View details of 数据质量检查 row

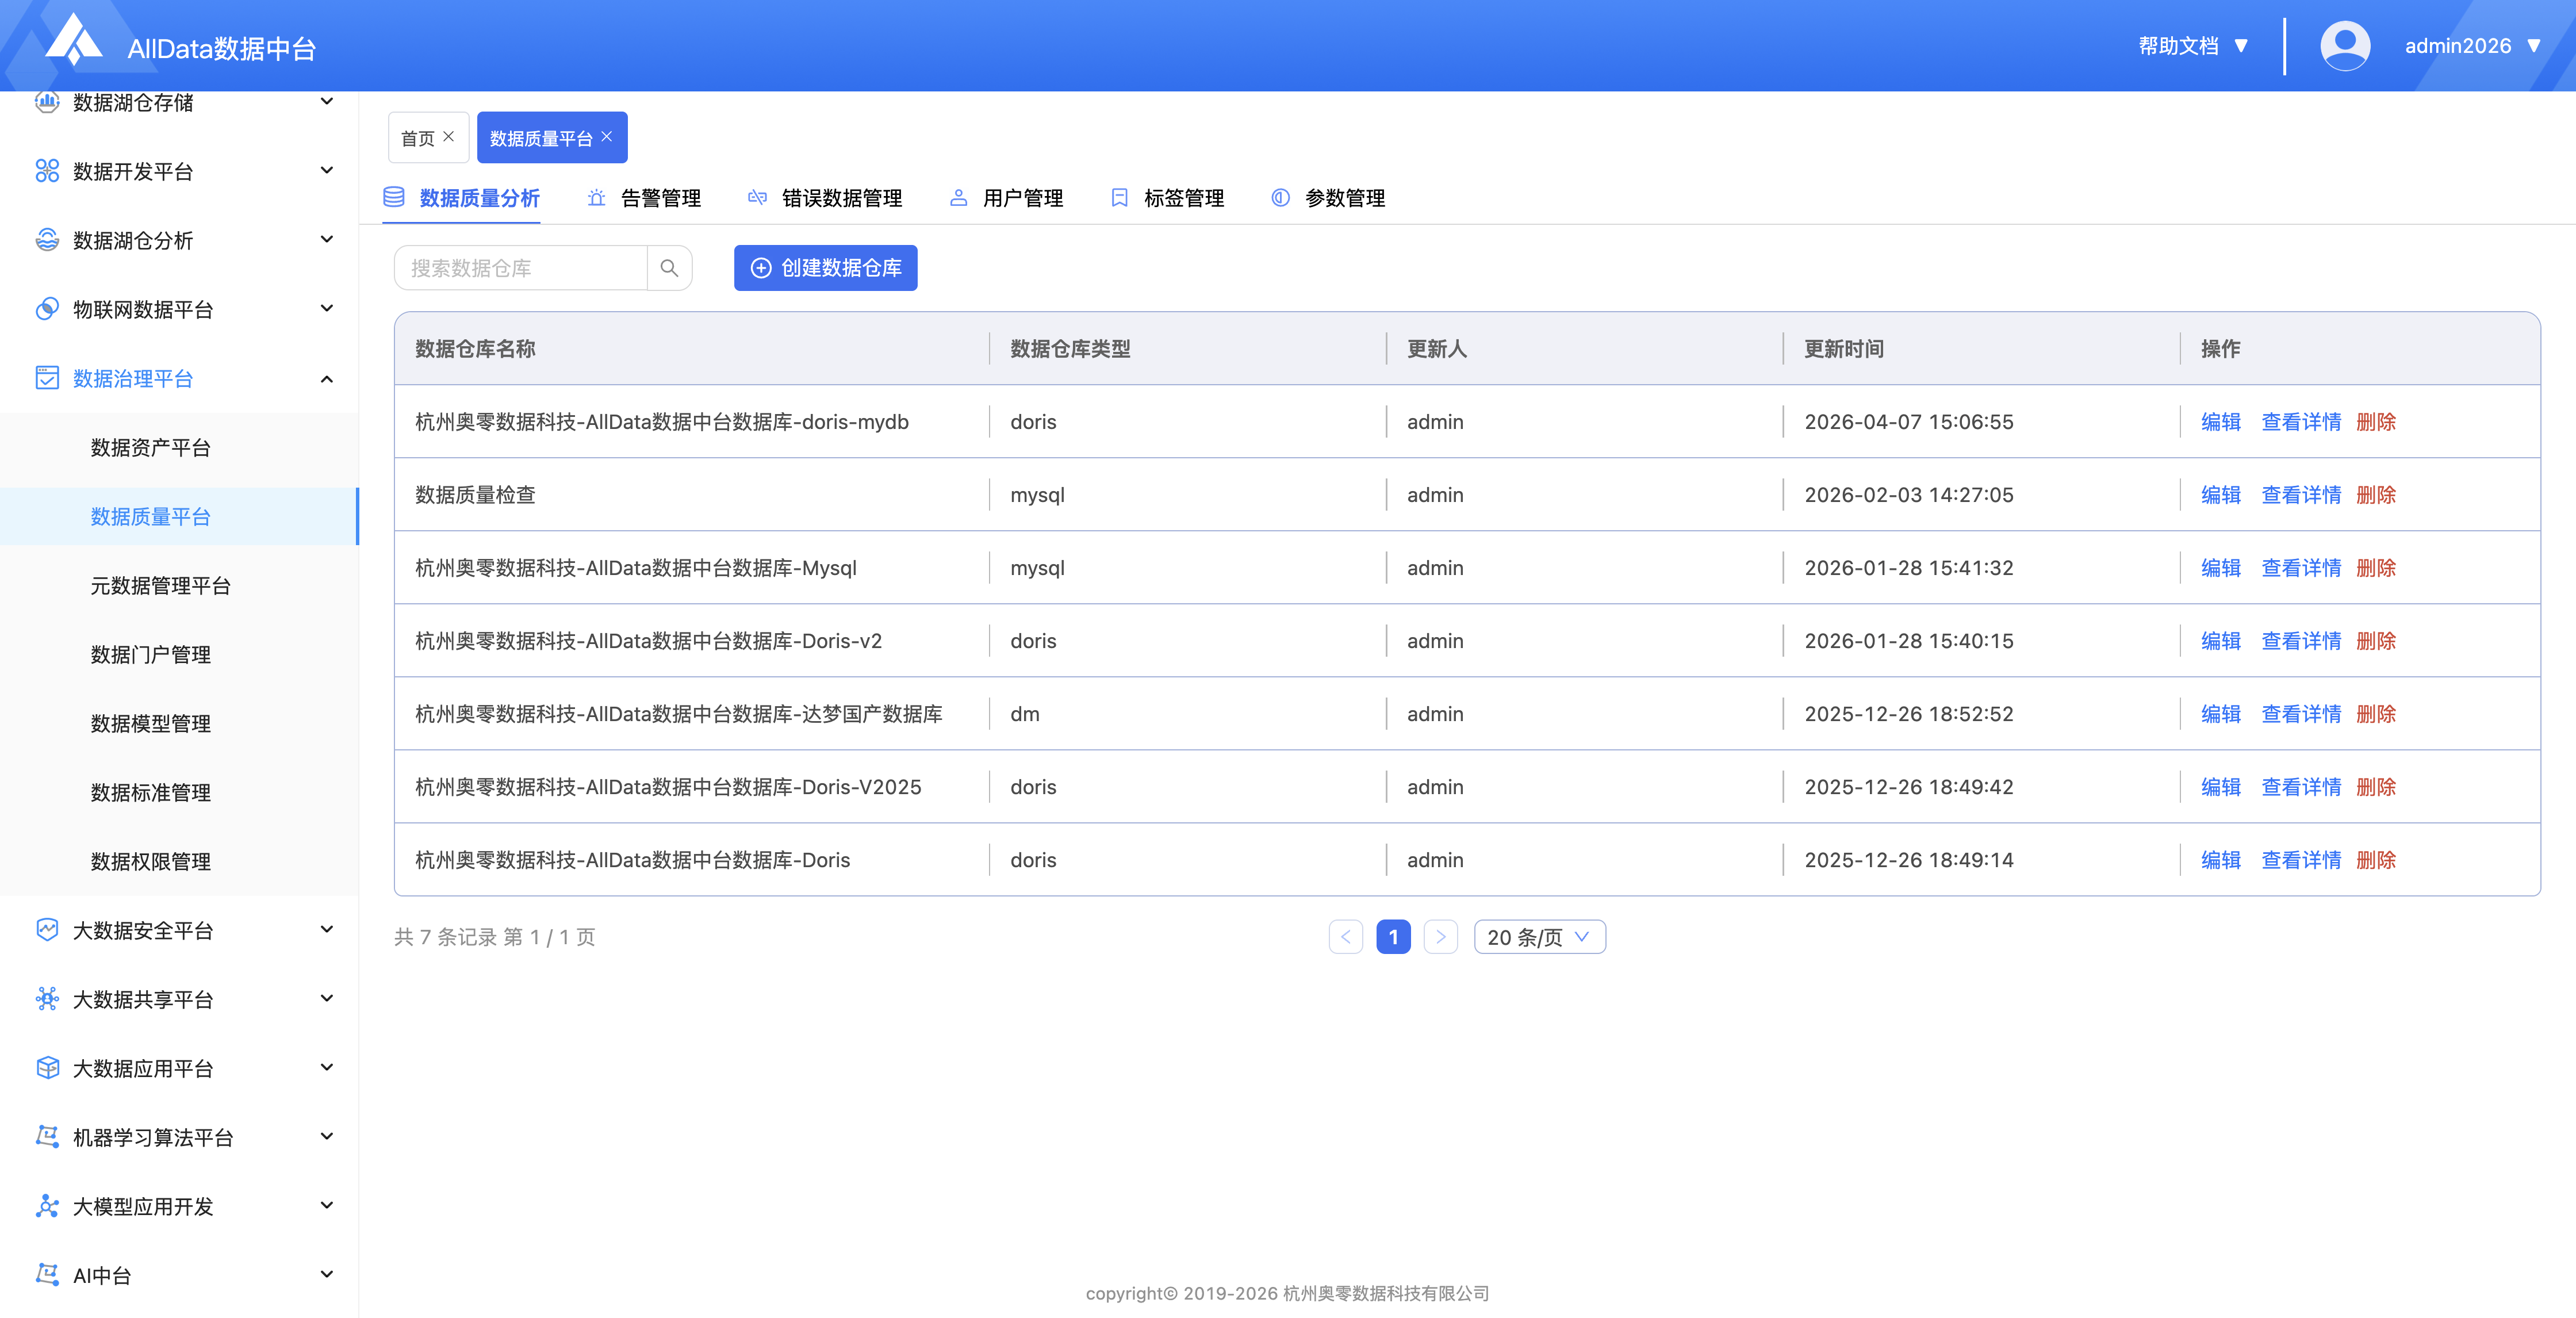click(x=2301, y=495)
